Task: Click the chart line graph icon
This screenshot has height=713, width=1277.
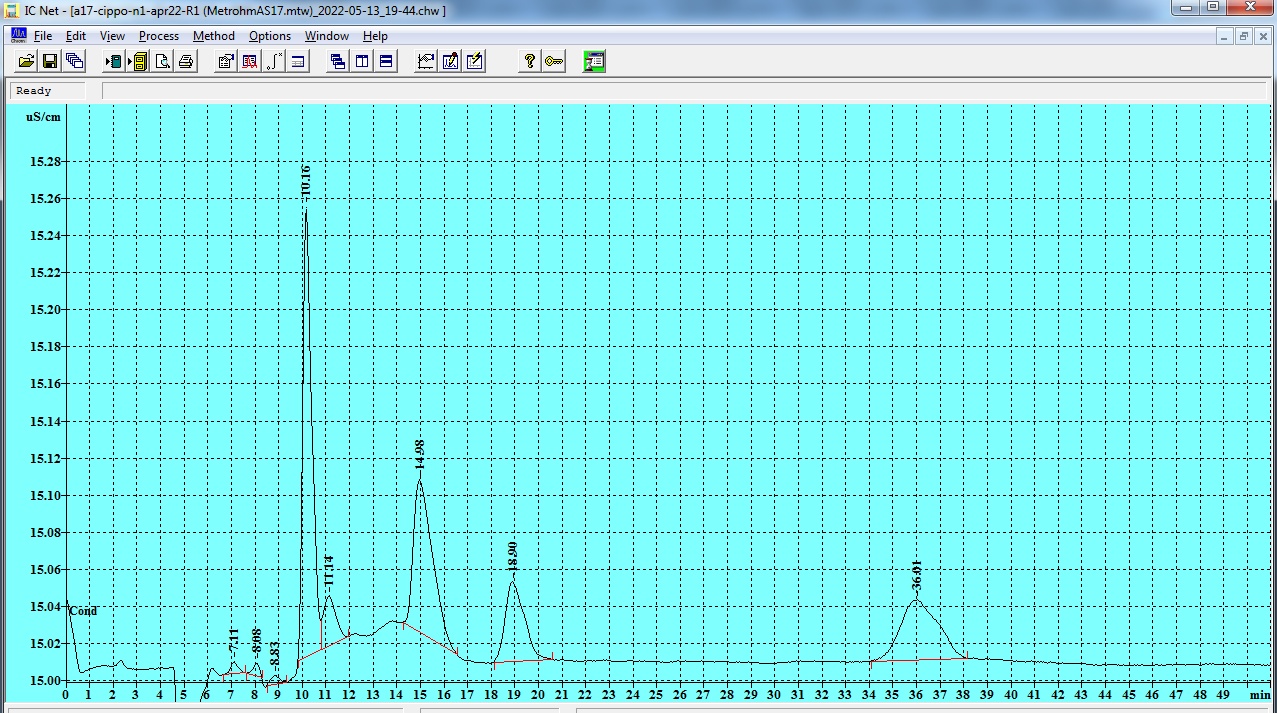Action: click(x=426, y=61)
